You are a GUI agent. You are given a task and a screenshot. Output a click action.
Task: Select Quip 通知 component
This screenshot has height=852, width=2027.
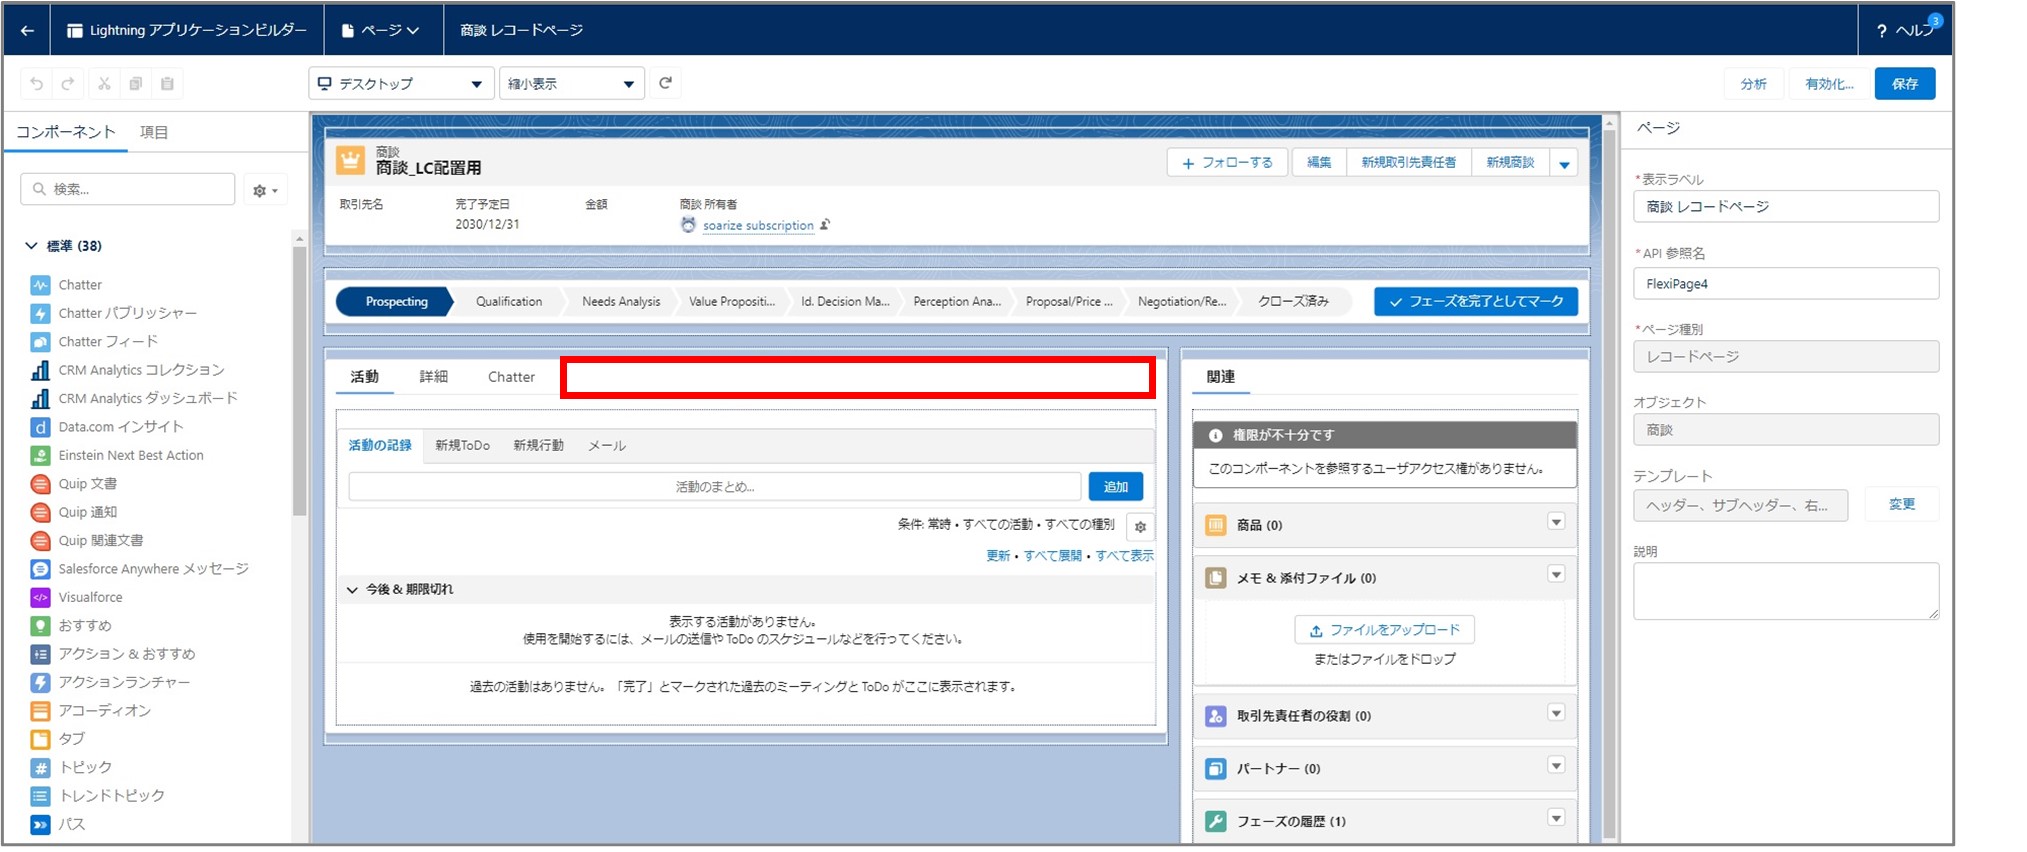[x=74, y=512]
